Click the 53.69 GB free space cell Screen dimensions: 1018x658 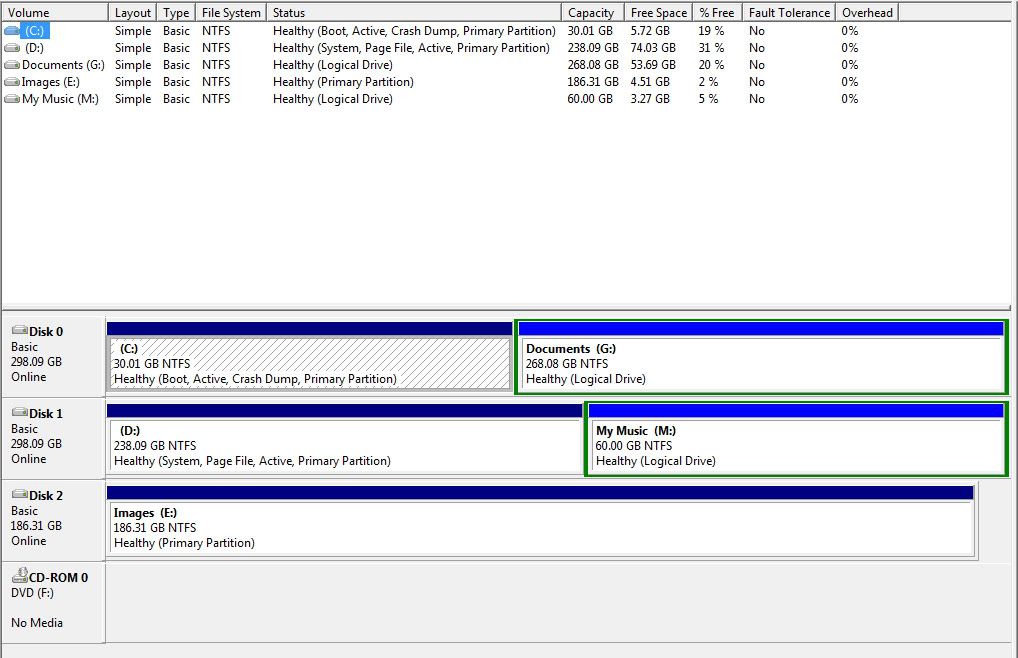(653, 65)
